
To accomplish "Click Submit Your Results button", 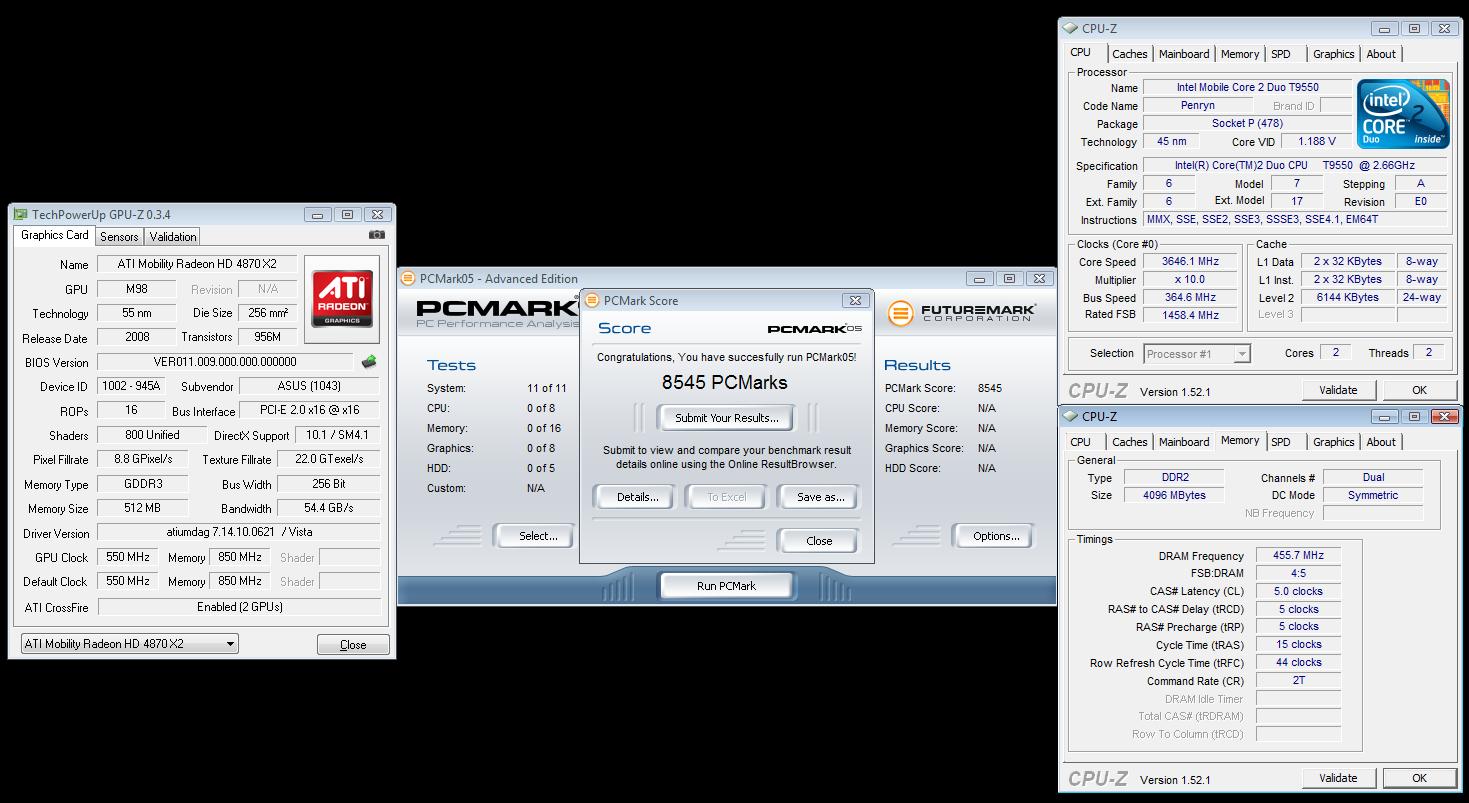I will (727, 418).
